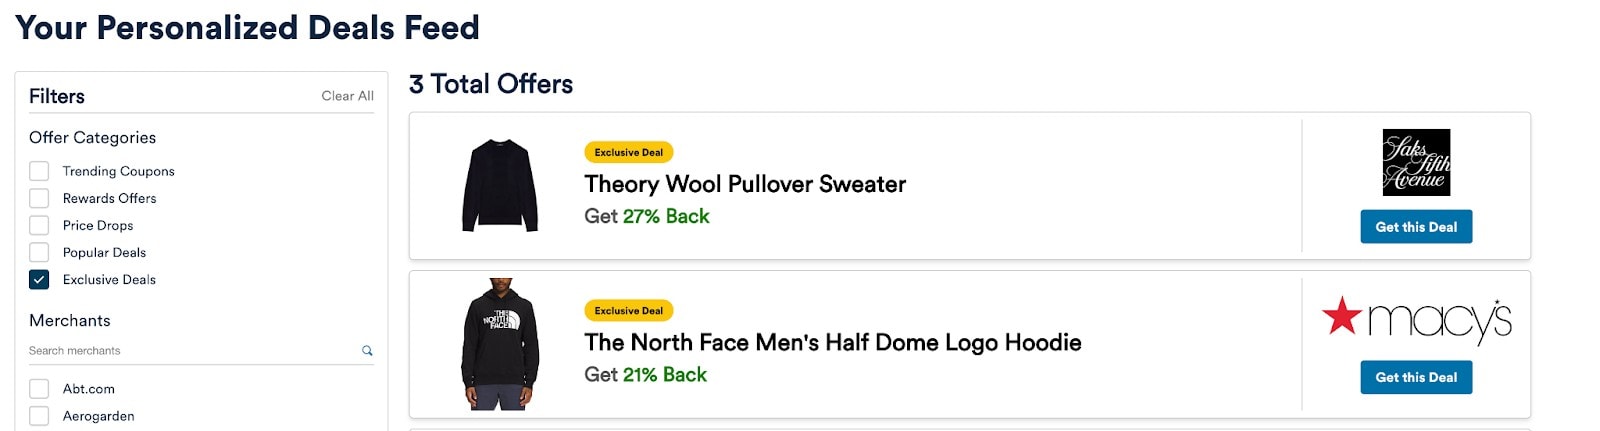Click the North Face hoodie product image
Image resolution: width=1600 pixels, height=431 pixels.
tap(500, 344)
